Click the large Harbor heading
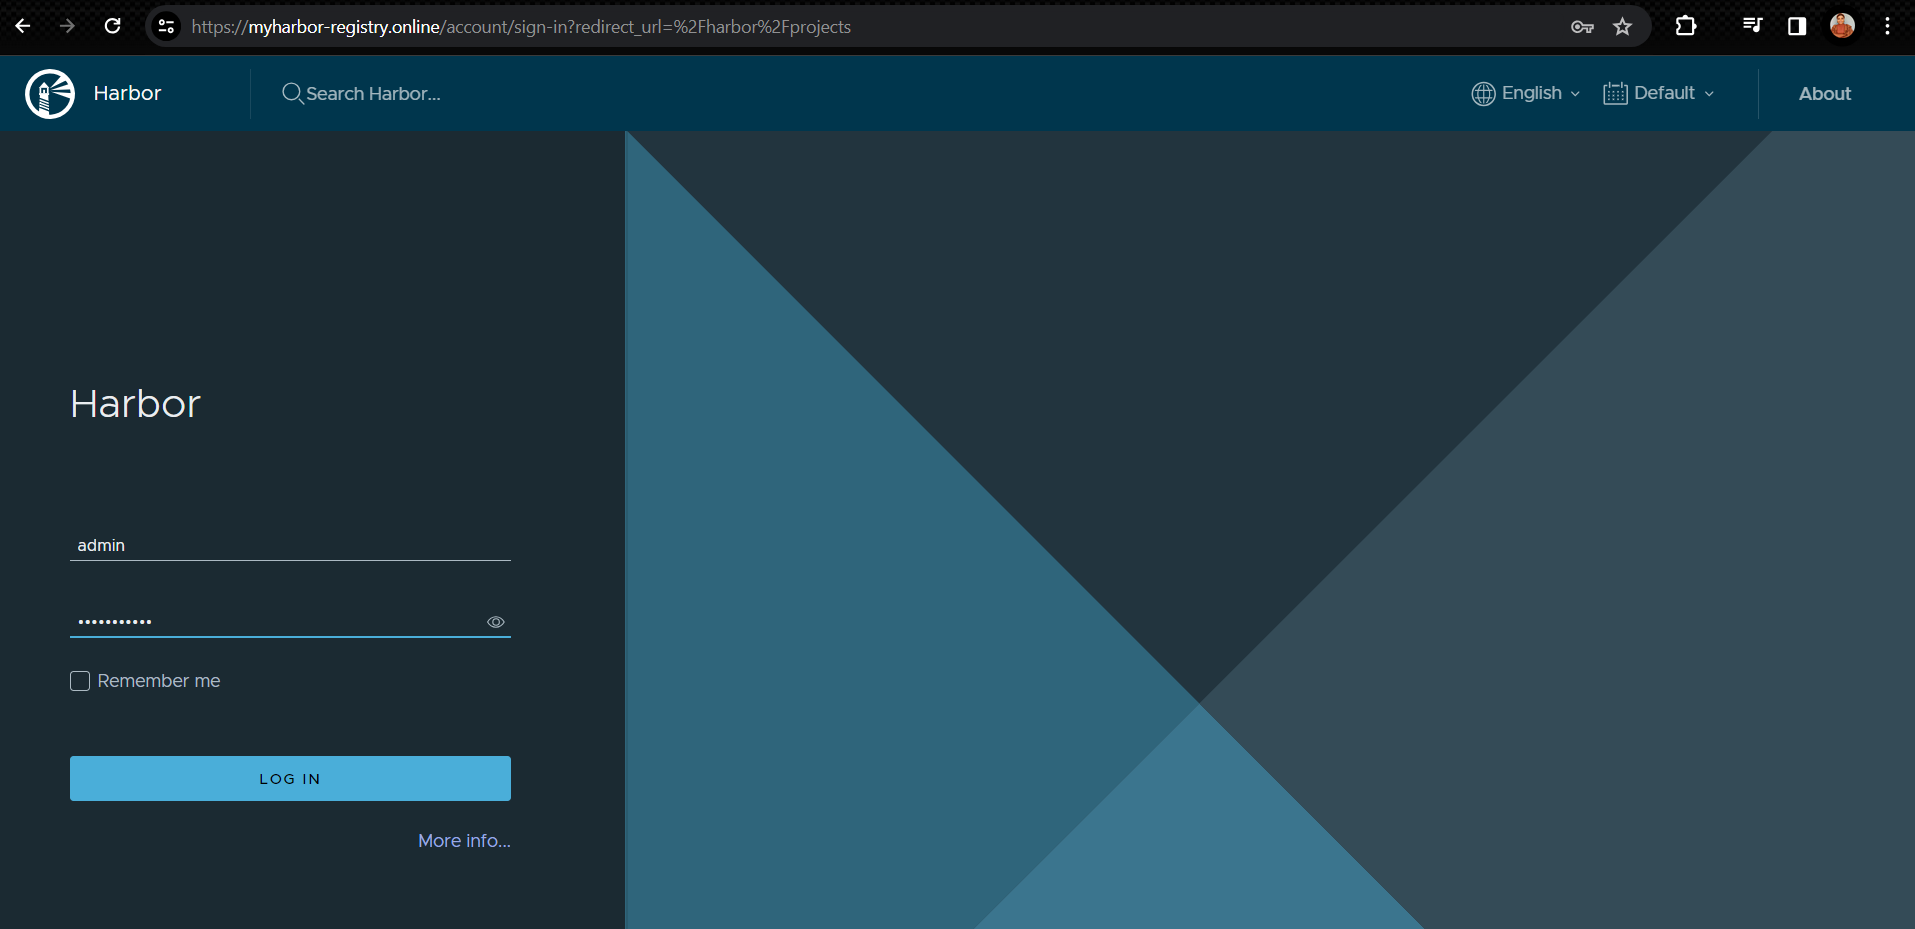Viewport: 1915px width, 929px height. pyautogui.click(x=136, y=404)
